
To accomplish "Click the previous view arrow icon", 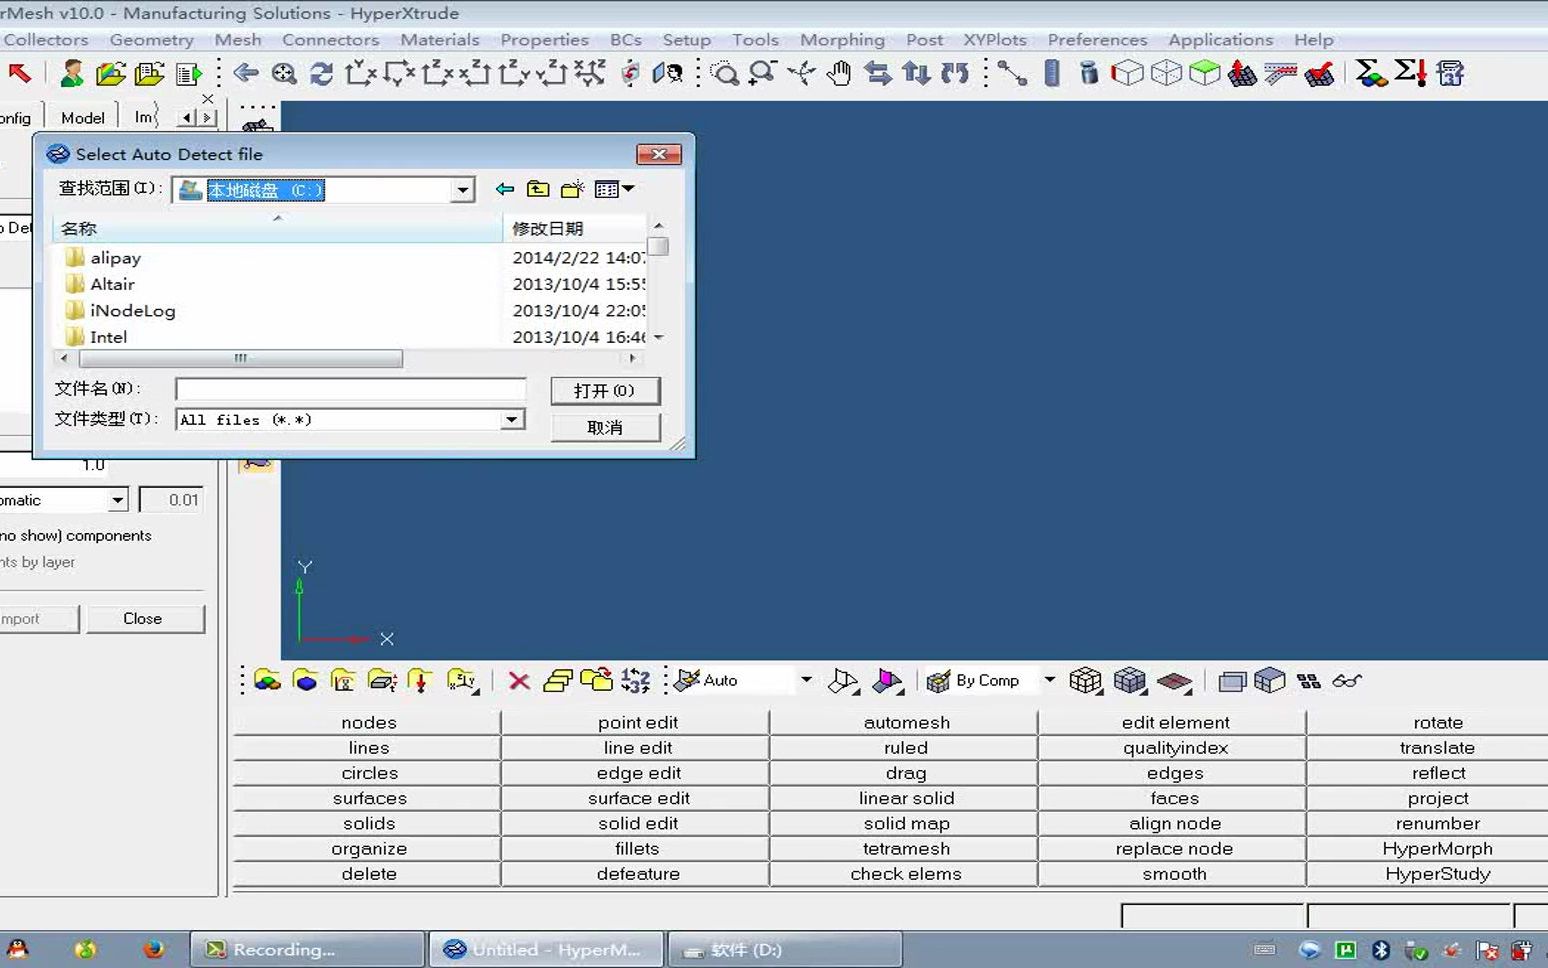I will (x=246, y=73).
